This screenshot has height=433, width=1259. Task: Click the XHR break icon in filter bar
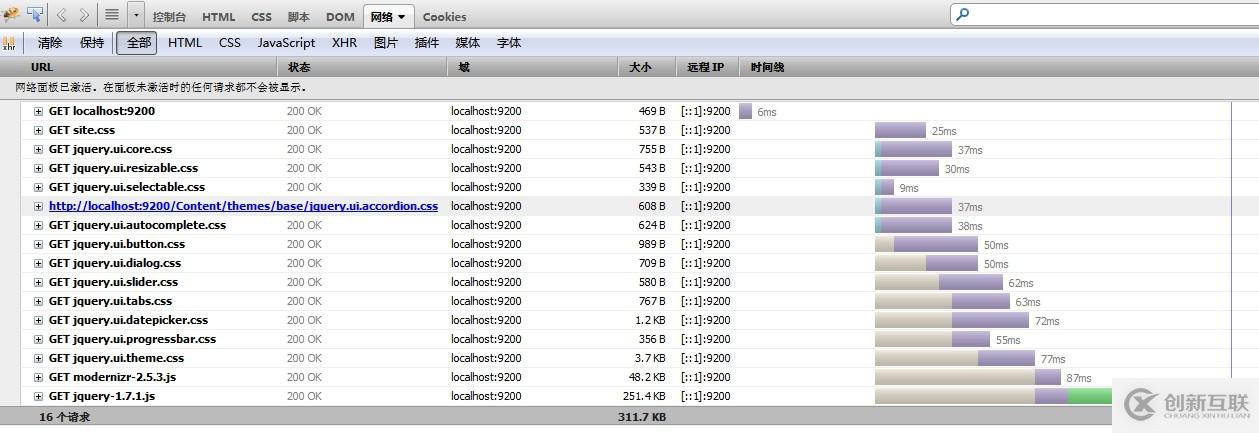[x=9, y=43]
